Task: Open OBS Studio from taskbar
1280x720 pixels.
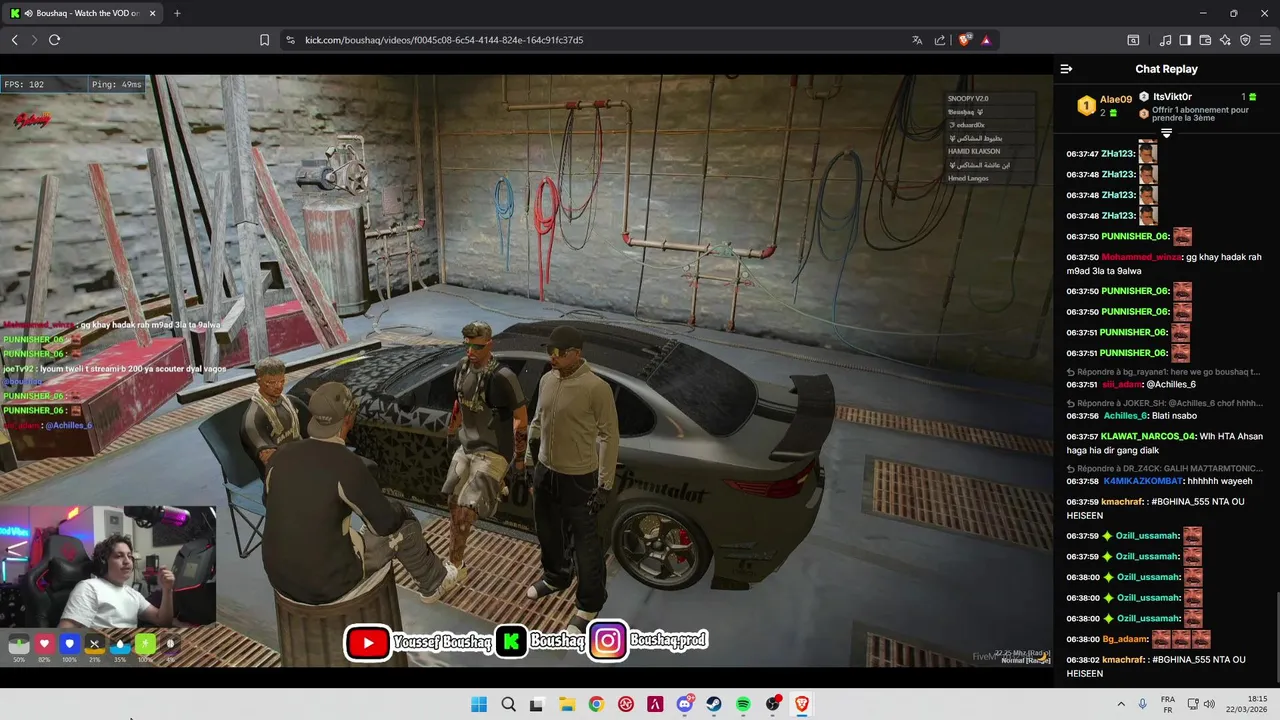Action: pyautogui.click(x=773, y=704)
